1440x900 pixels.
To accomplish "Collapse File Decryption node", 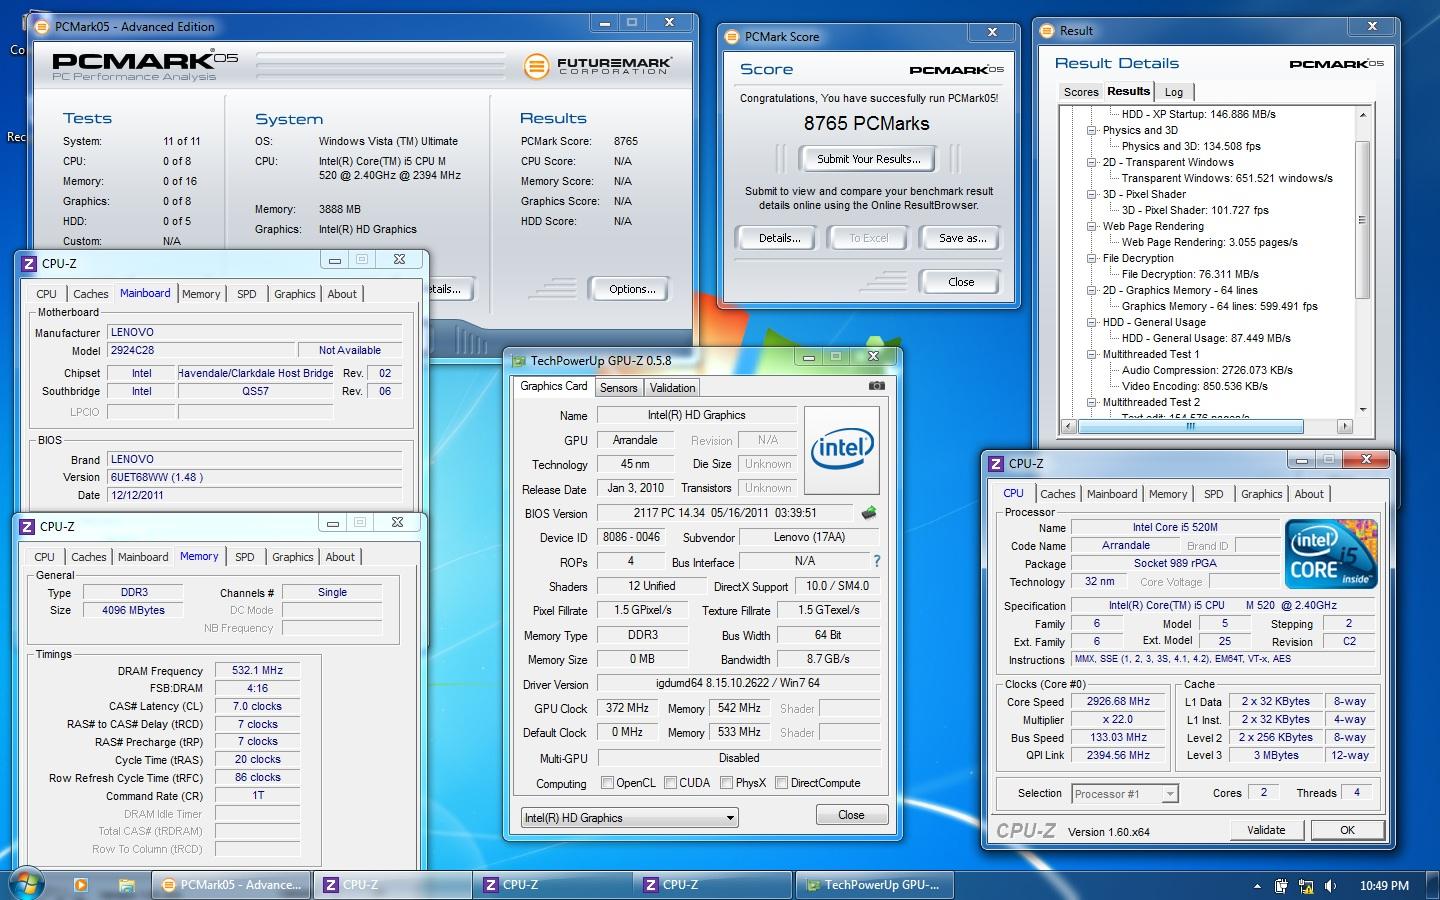I will [x=1092, y=258].
